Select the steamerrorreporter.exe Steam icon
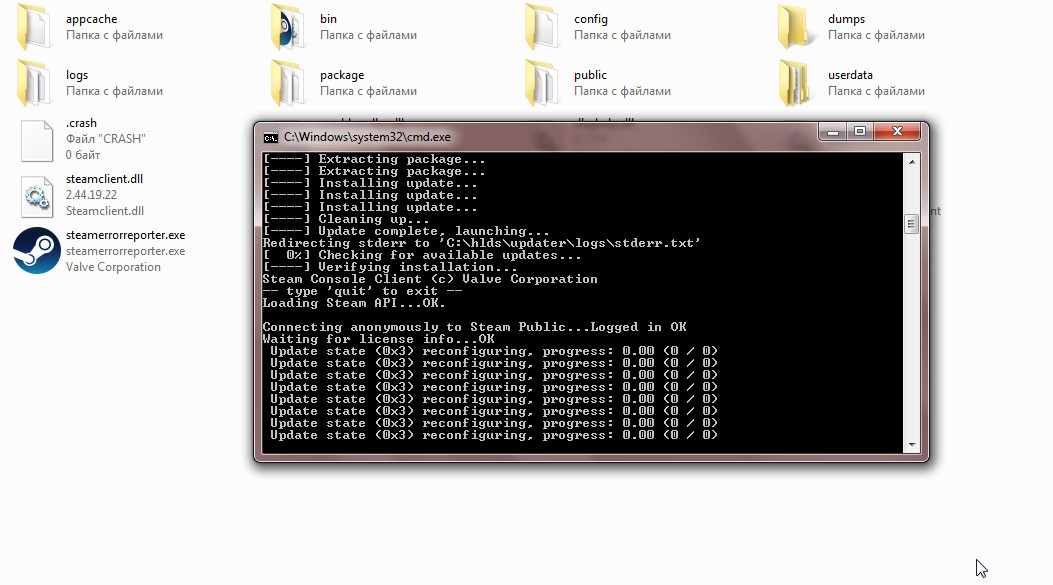This screenshot has width=1053, height=585. (37, 251)
